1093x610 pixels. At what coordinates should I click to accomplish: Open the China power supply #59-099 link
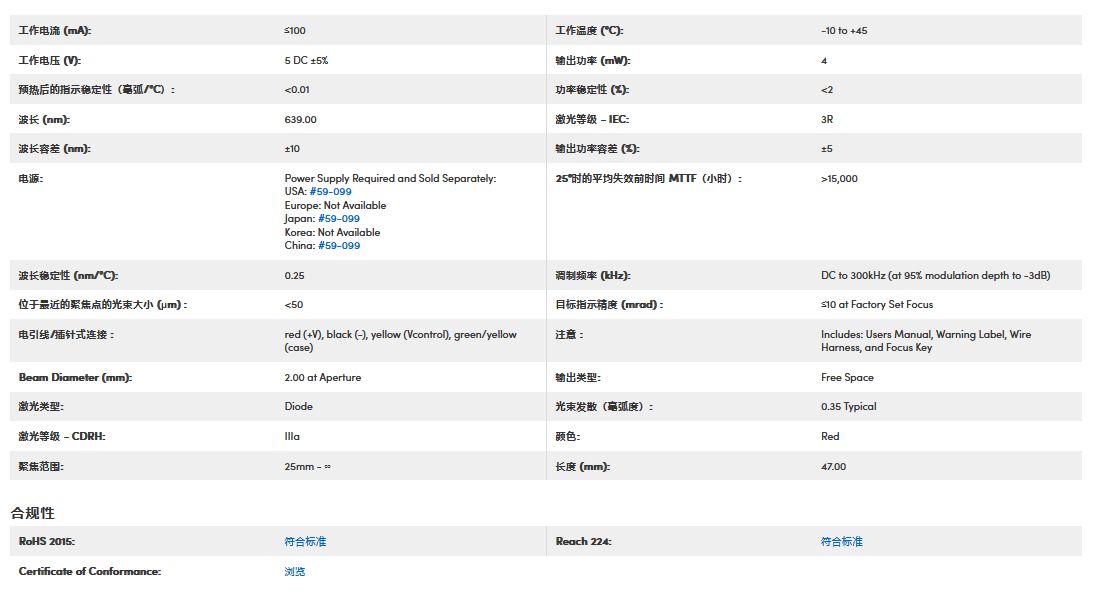(339, 246)
